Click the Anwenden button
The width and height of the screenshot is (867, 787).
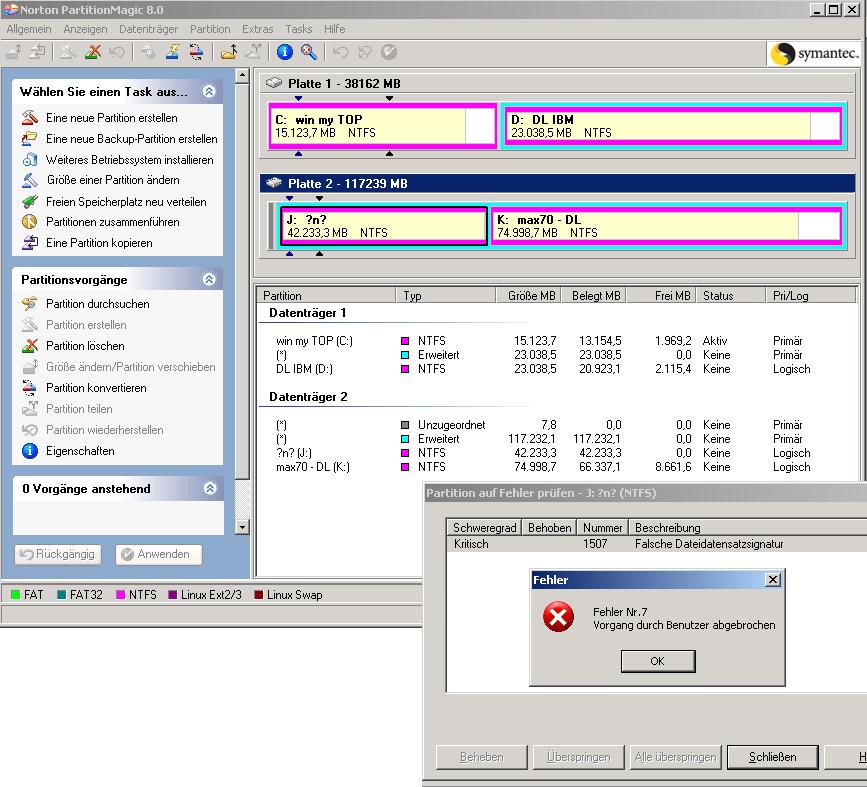(x=159, y=554)
